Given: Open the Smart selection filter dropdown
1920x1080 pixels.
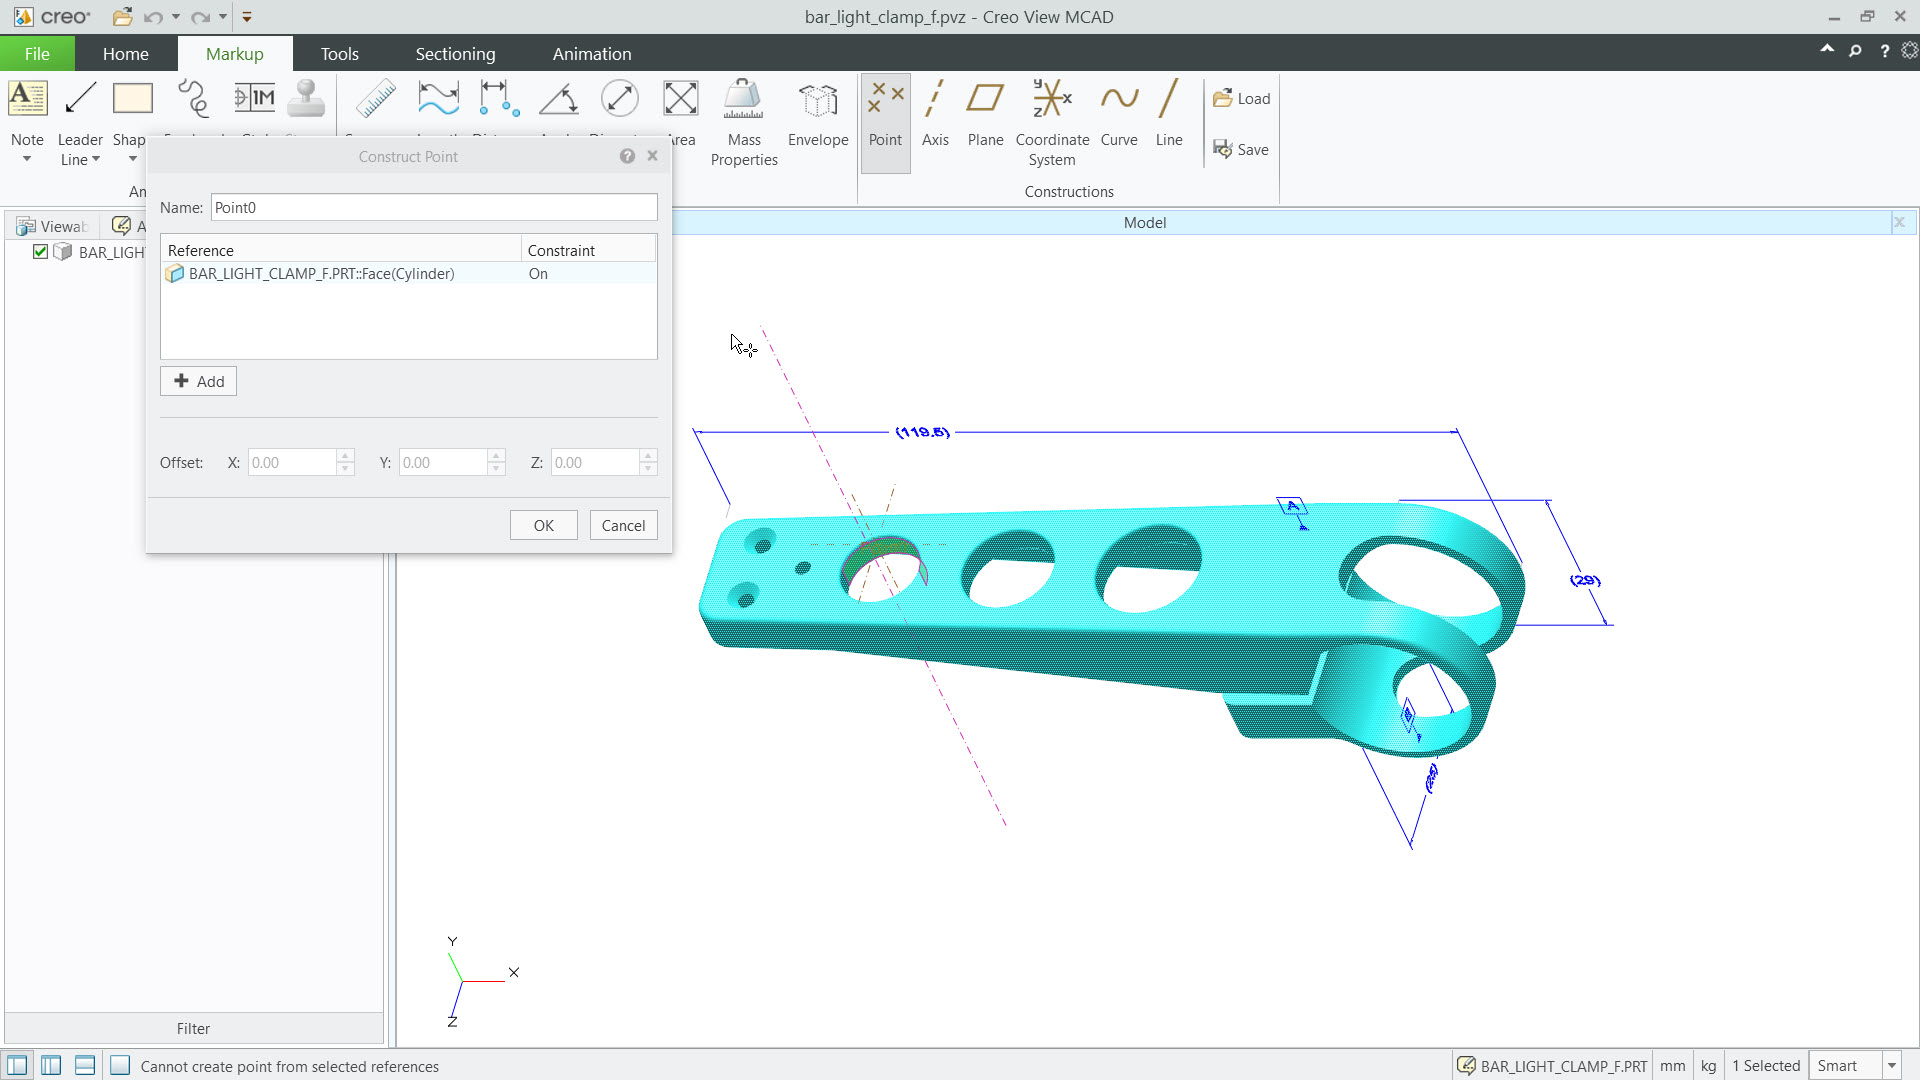Looking at the screenshot, I should pos(1891,1066).
